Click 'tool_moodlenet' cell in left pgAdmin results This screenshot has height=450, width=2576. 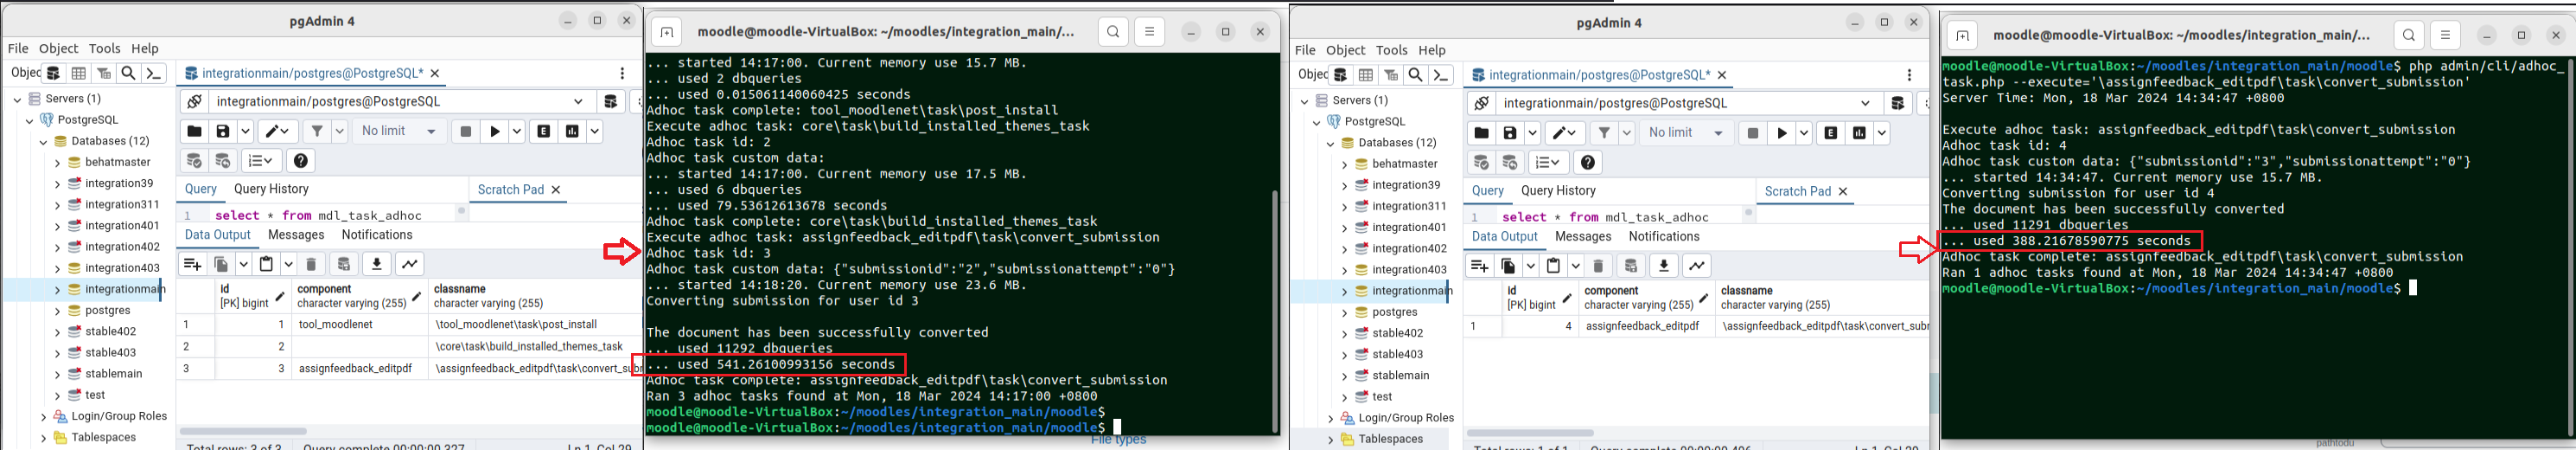point(358,325)
